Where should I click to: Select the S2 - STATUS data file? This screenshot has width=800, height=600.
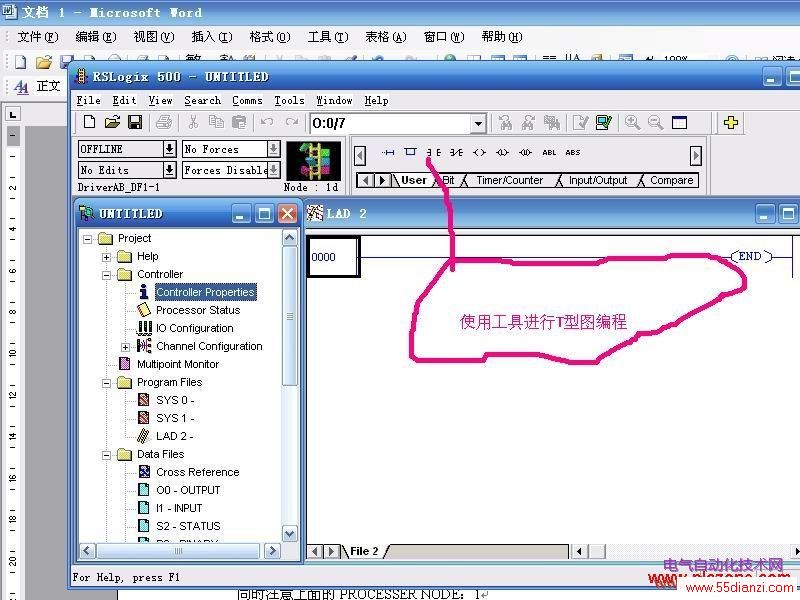(x=188, y=526)
